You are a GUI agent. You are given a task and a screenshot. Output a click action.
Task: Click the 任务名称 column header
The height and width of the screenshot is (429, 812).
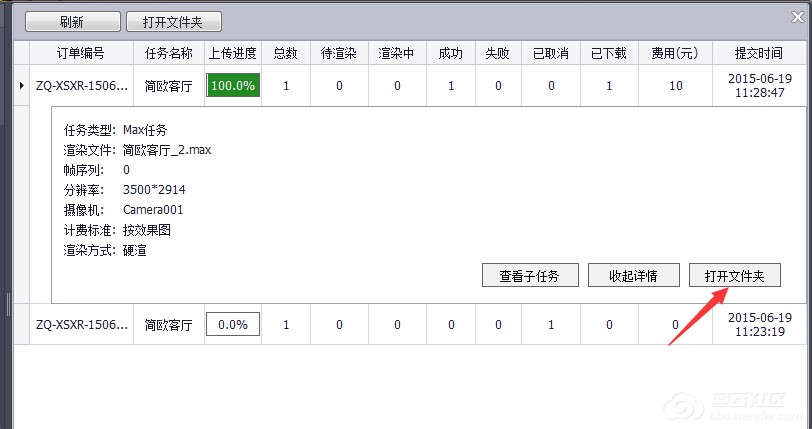(168, 53)
